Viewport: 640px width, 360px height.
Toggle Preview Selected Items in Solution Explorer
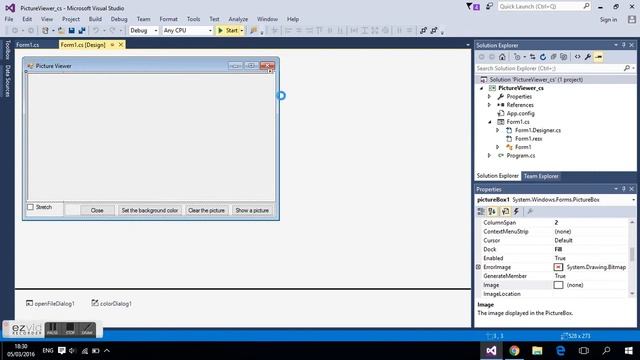pos(598,57)
